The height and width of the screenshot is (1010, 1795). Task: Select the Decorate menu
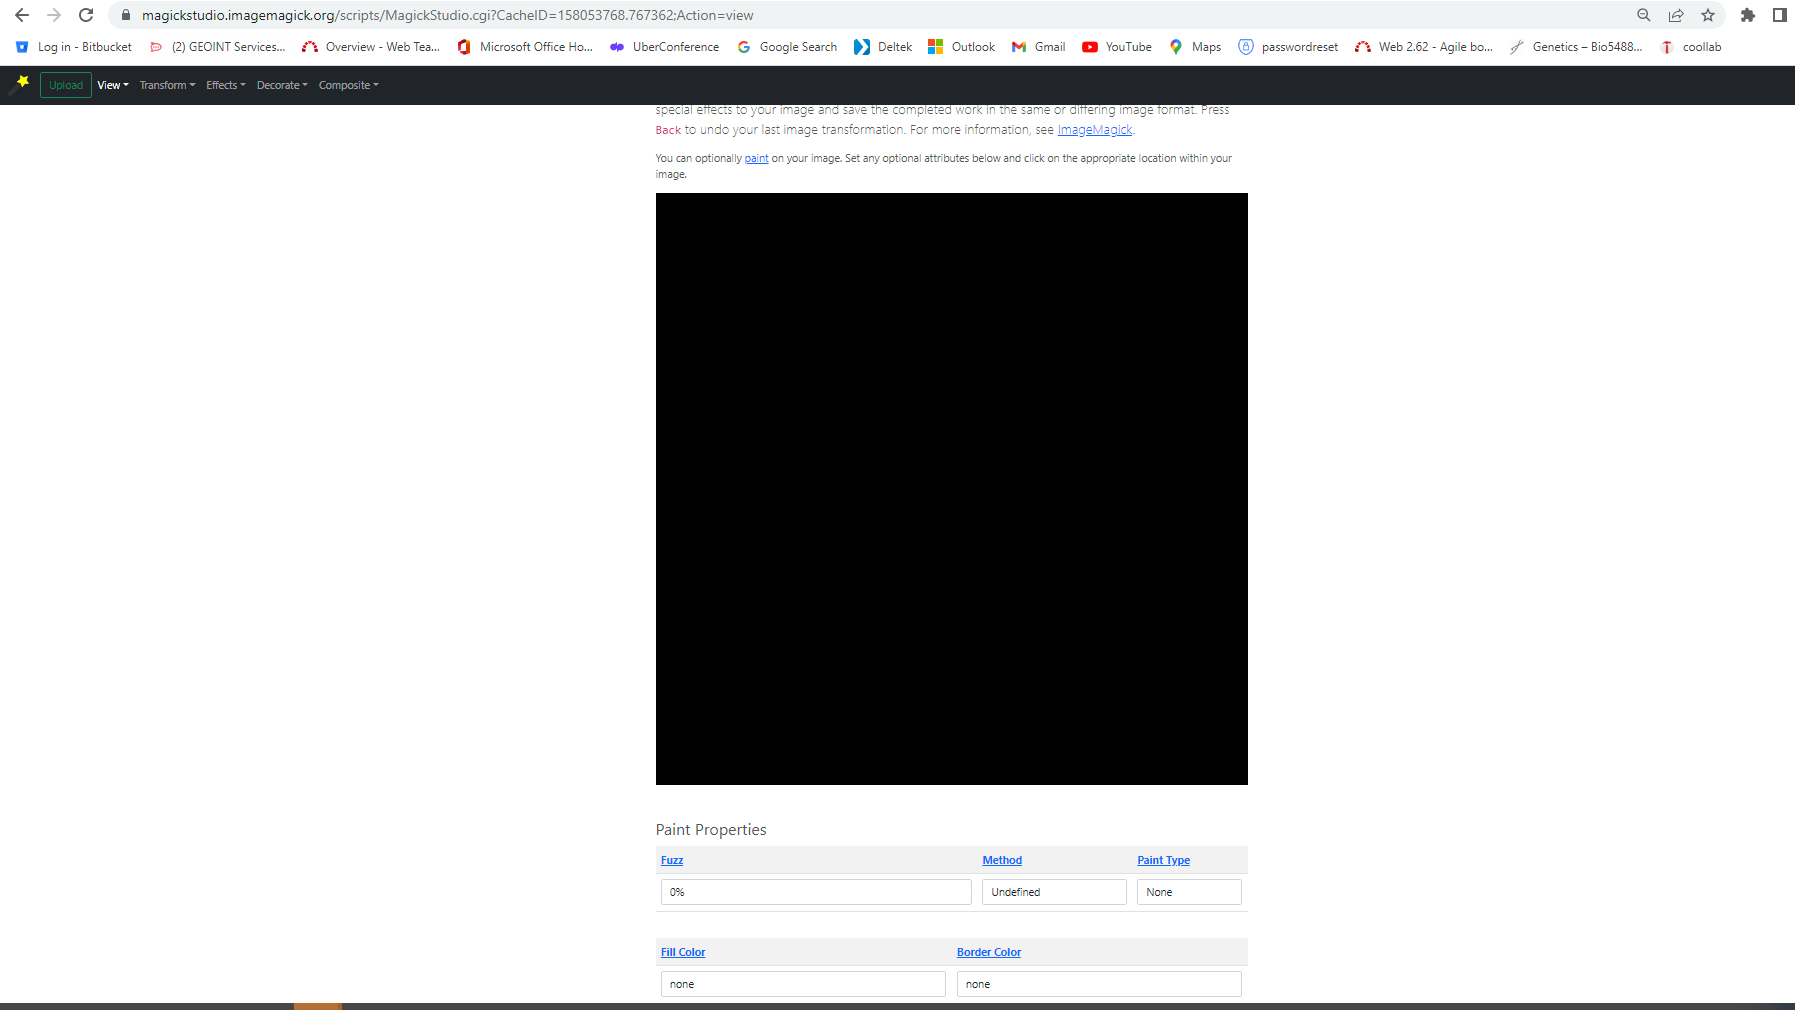tap(282, 85)
